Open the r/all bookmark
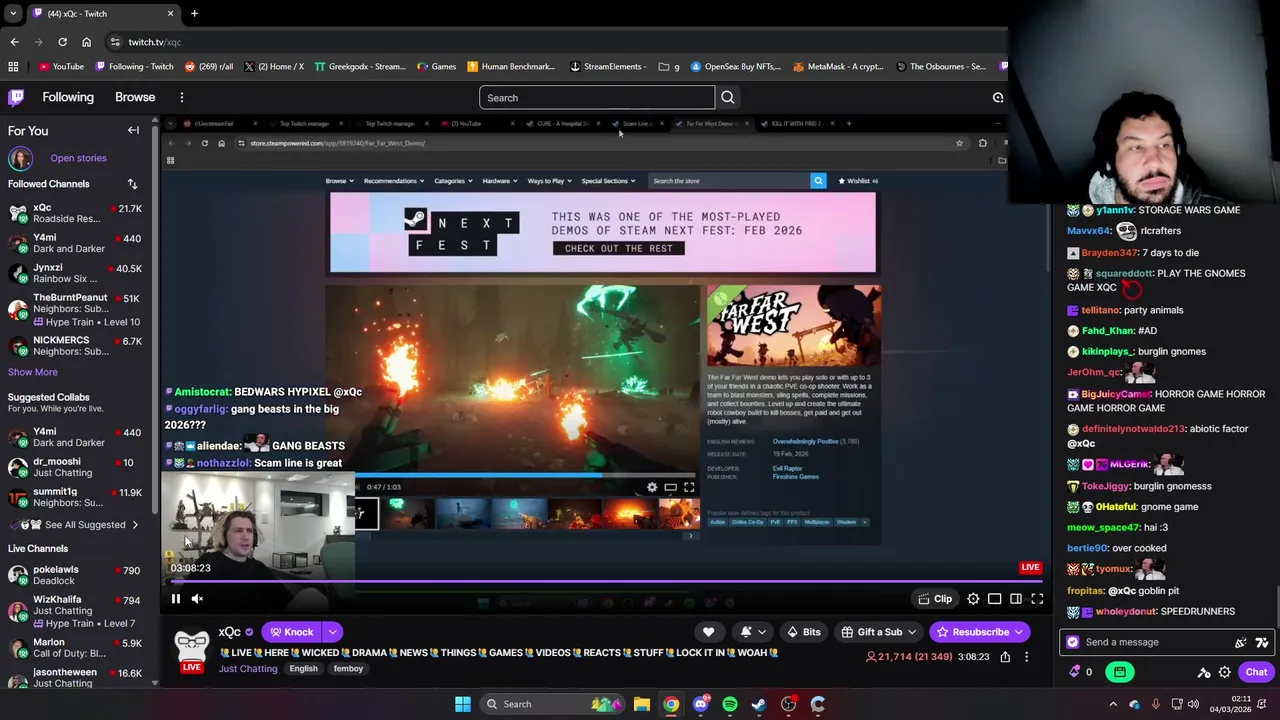The width and height of the screenshot is (1280, 720). [x=209, y=66]
